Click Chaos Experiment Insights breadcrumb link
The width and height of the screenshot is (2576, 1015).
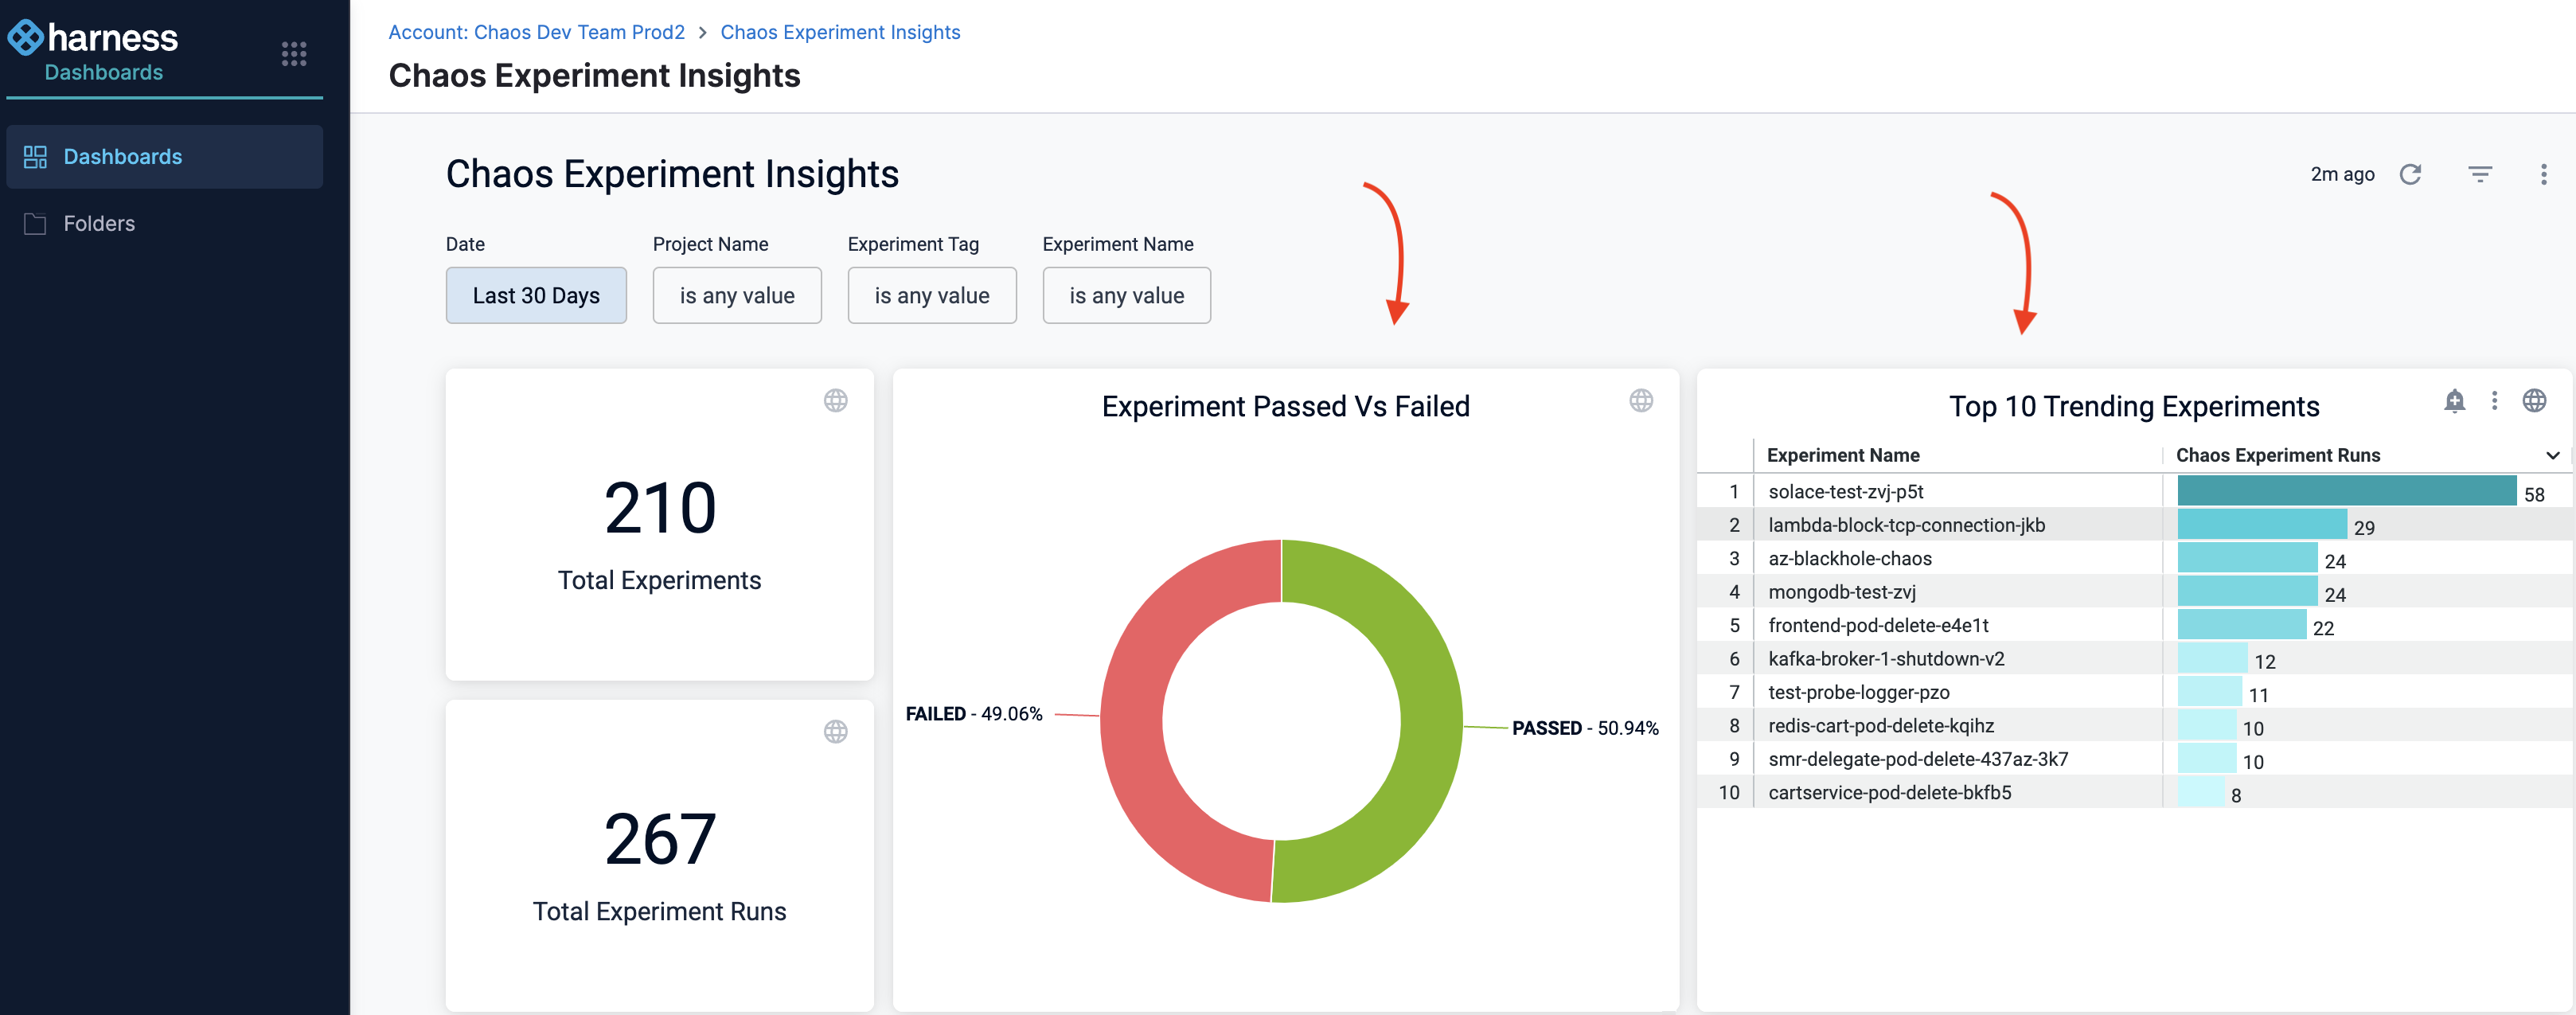[839, 32]
